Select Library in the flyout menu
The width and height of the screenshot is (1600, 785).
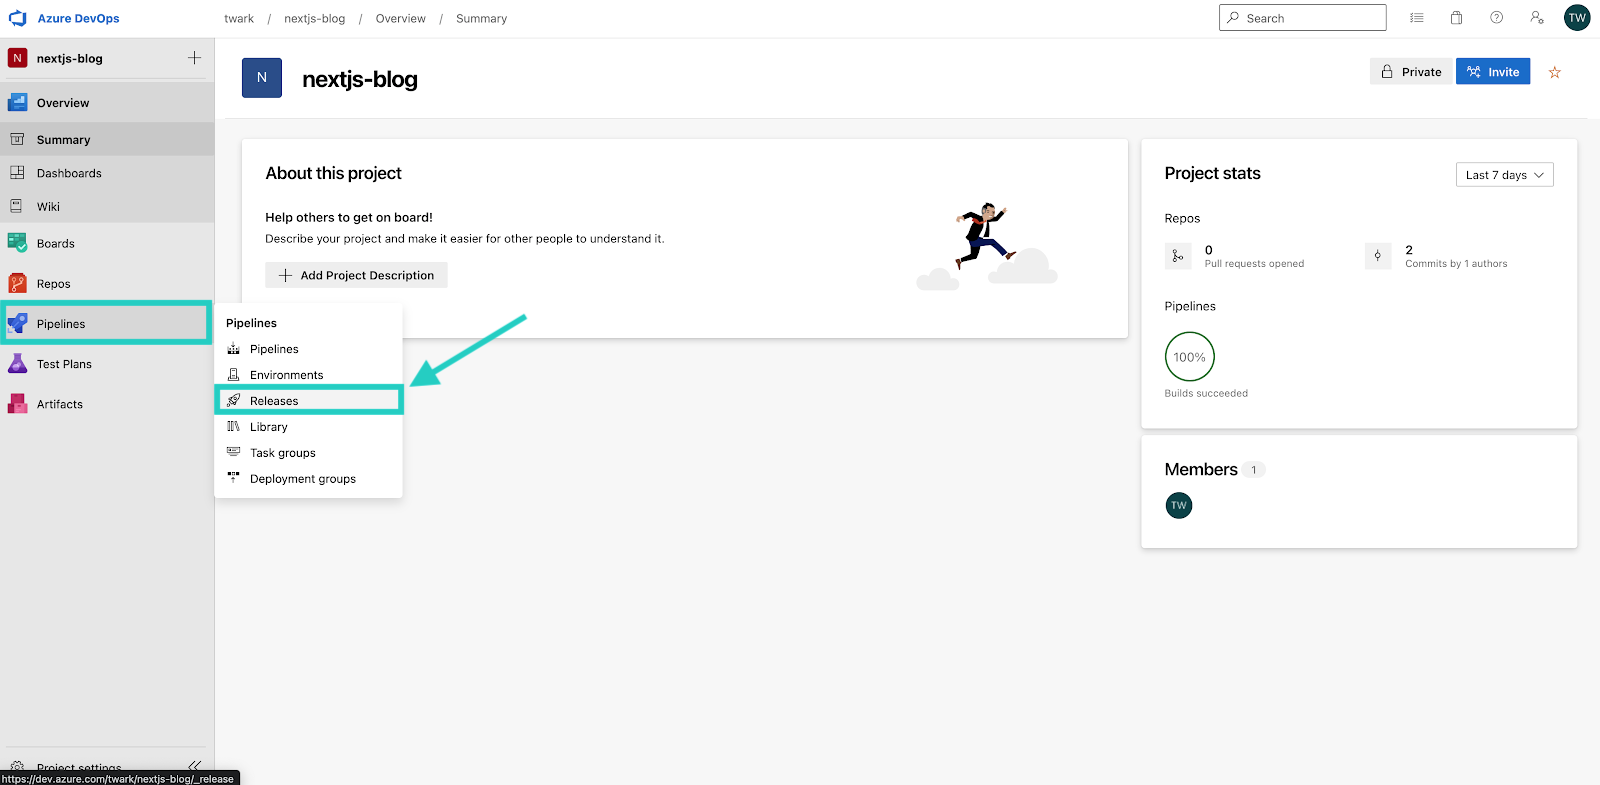pos(308,427)
